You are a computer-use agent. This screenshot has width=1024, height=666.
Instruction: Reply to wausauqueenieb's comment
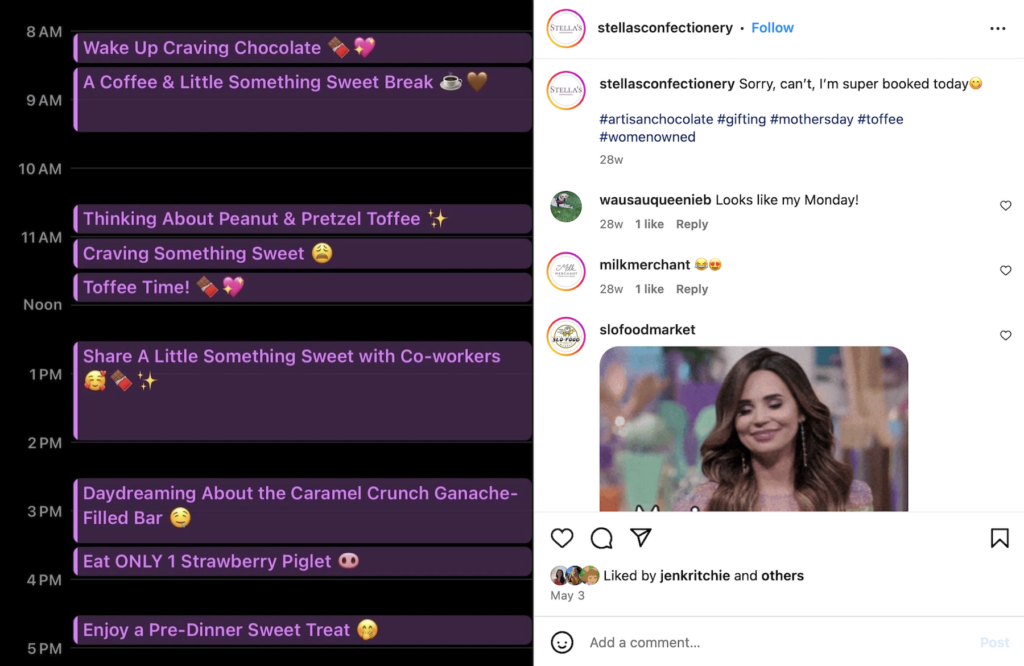(691, 224)
